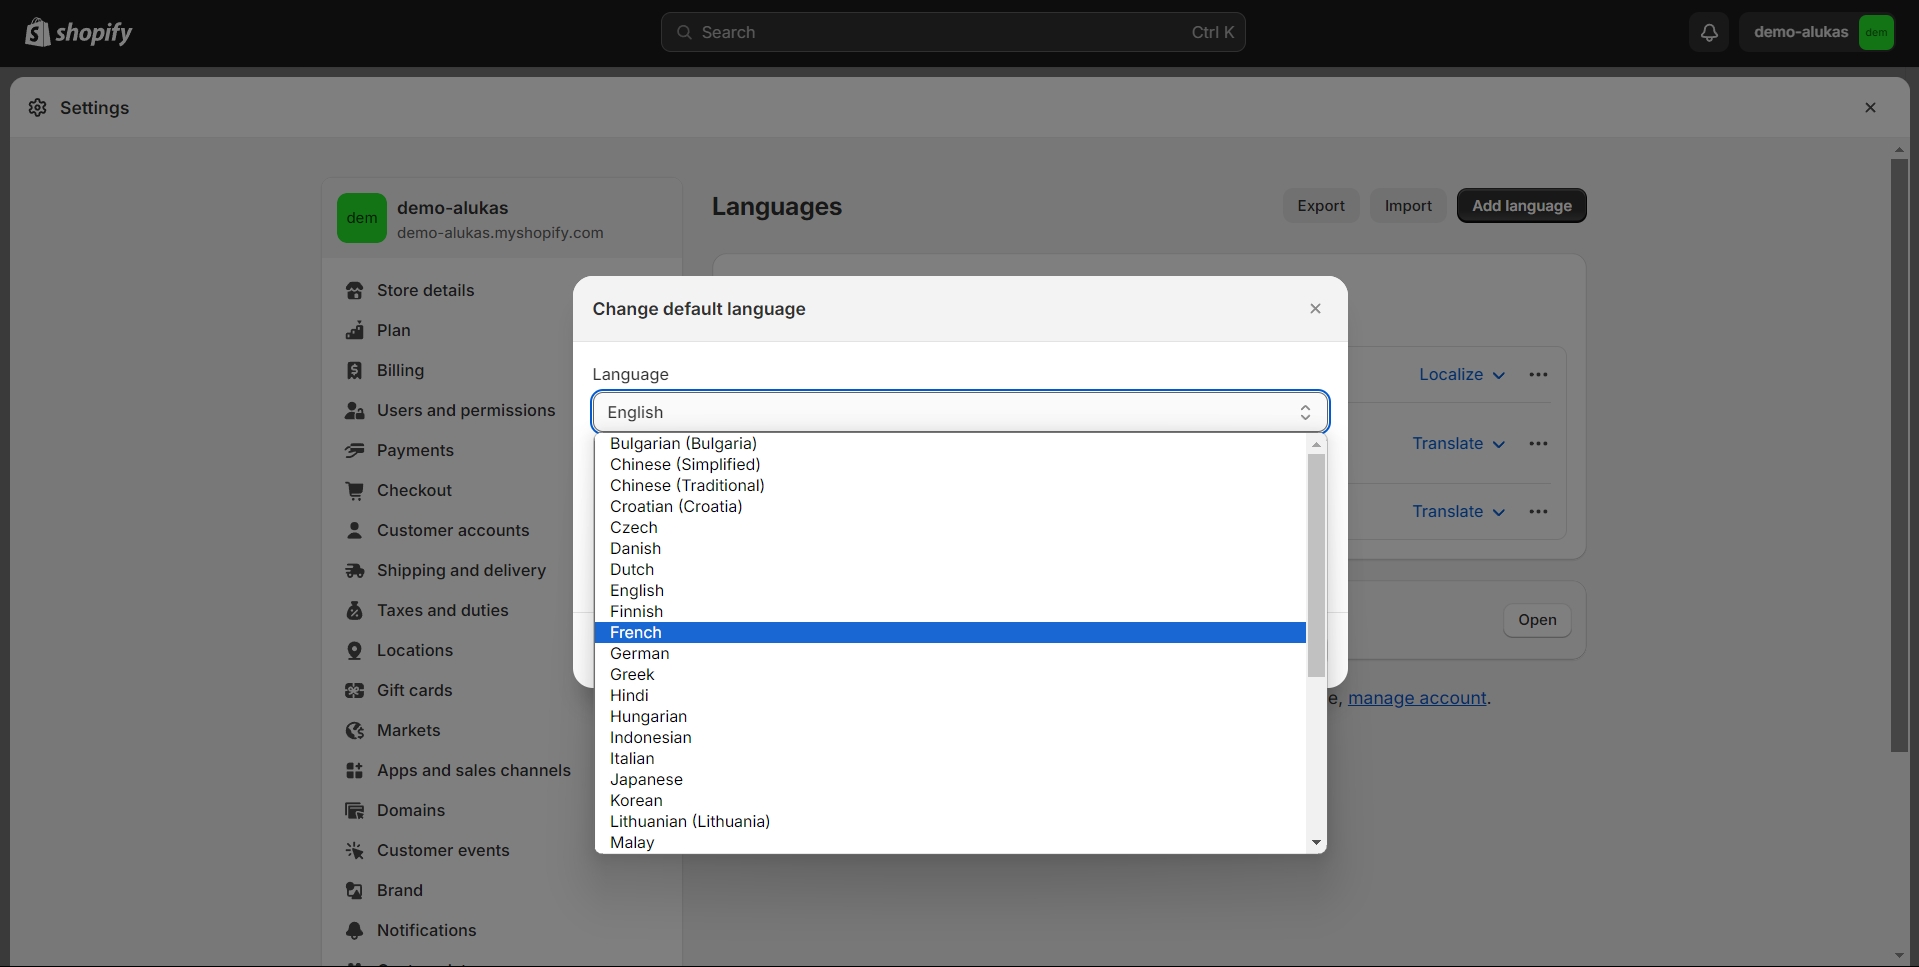Click the Shopify logo

pyautogui.click(x=79, y=33)
